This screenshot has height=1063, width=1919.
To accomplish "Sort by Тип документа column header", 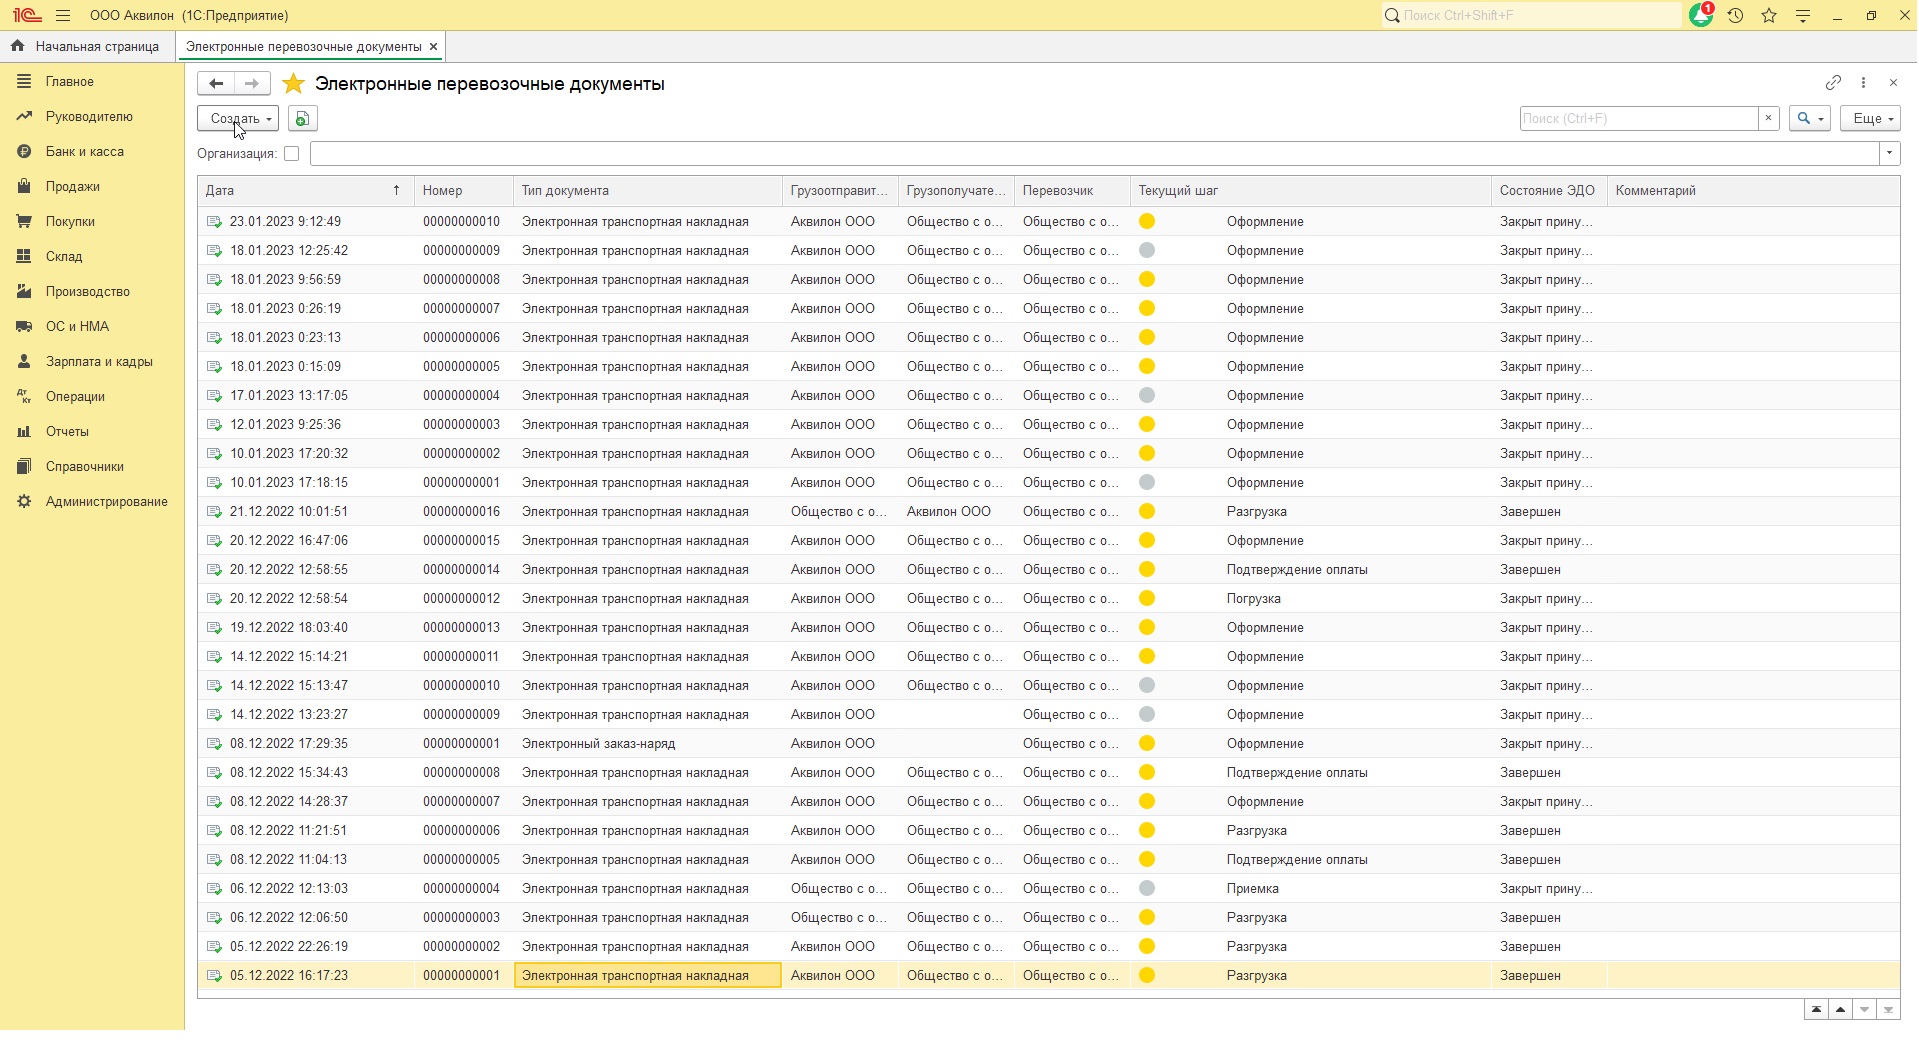I will [648, 191].
